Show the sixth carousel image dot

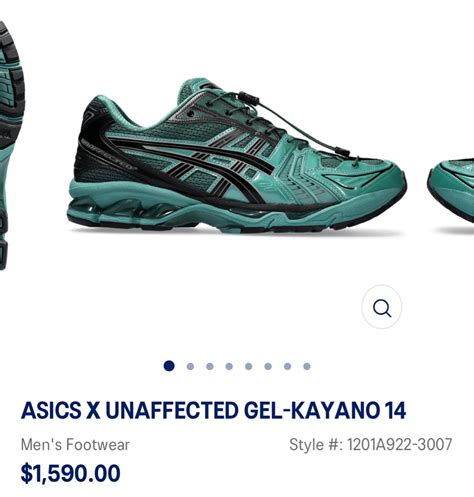pyautogui.click(x=268, y=366)
